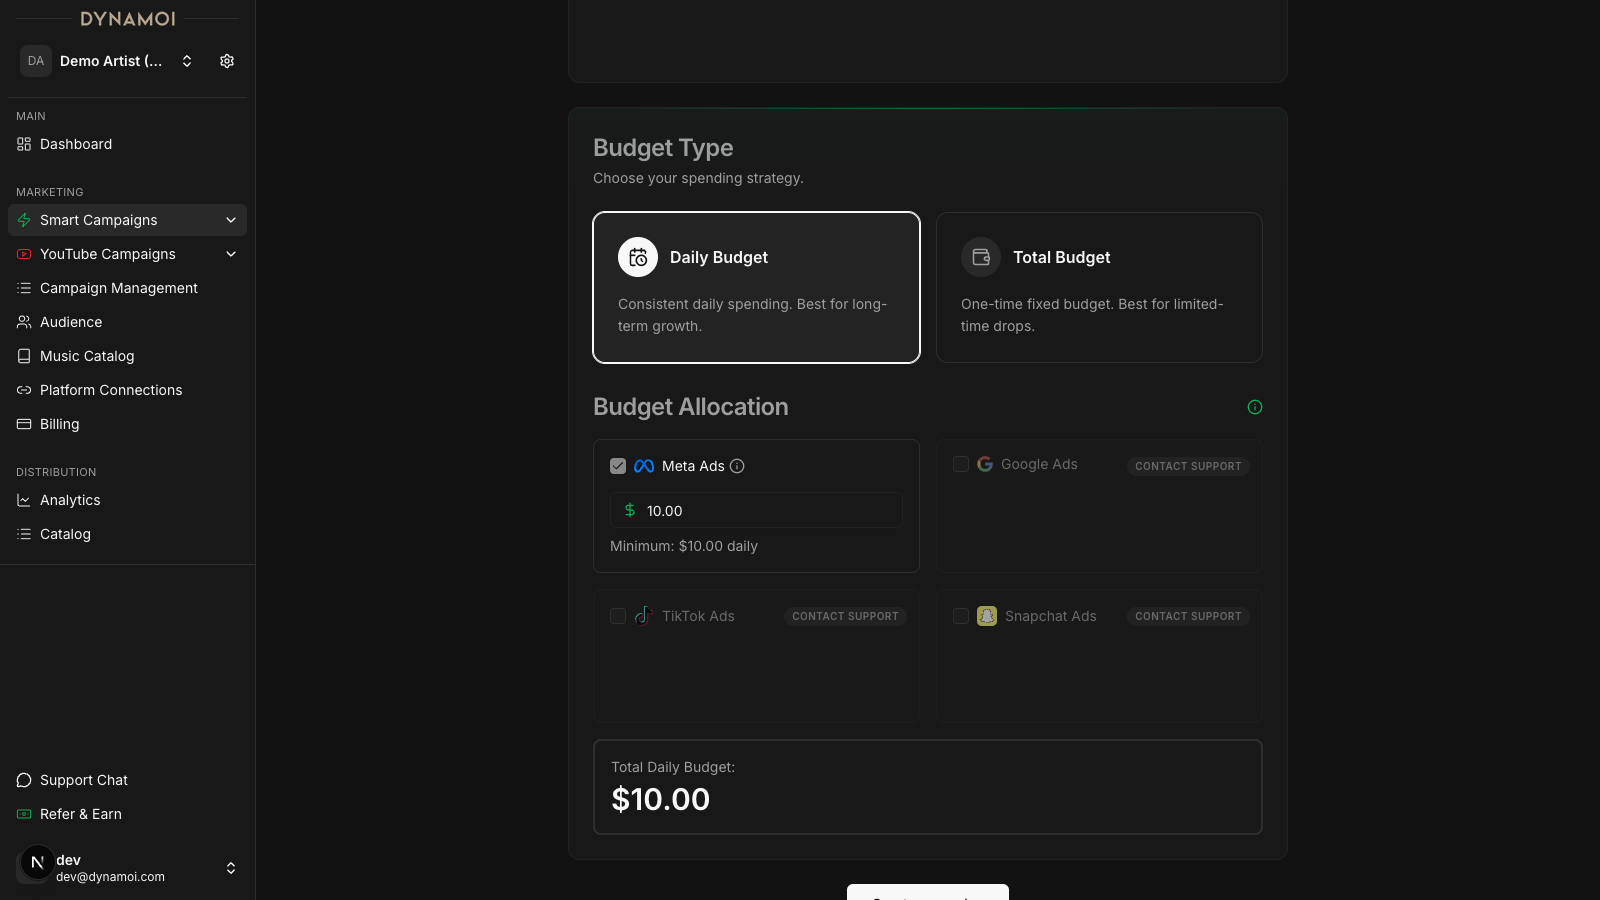The height and width of the screenshot is (900, 1600).
Task: Uncheck the Meta Ads checkbox
Action: [x=618, y=466]
